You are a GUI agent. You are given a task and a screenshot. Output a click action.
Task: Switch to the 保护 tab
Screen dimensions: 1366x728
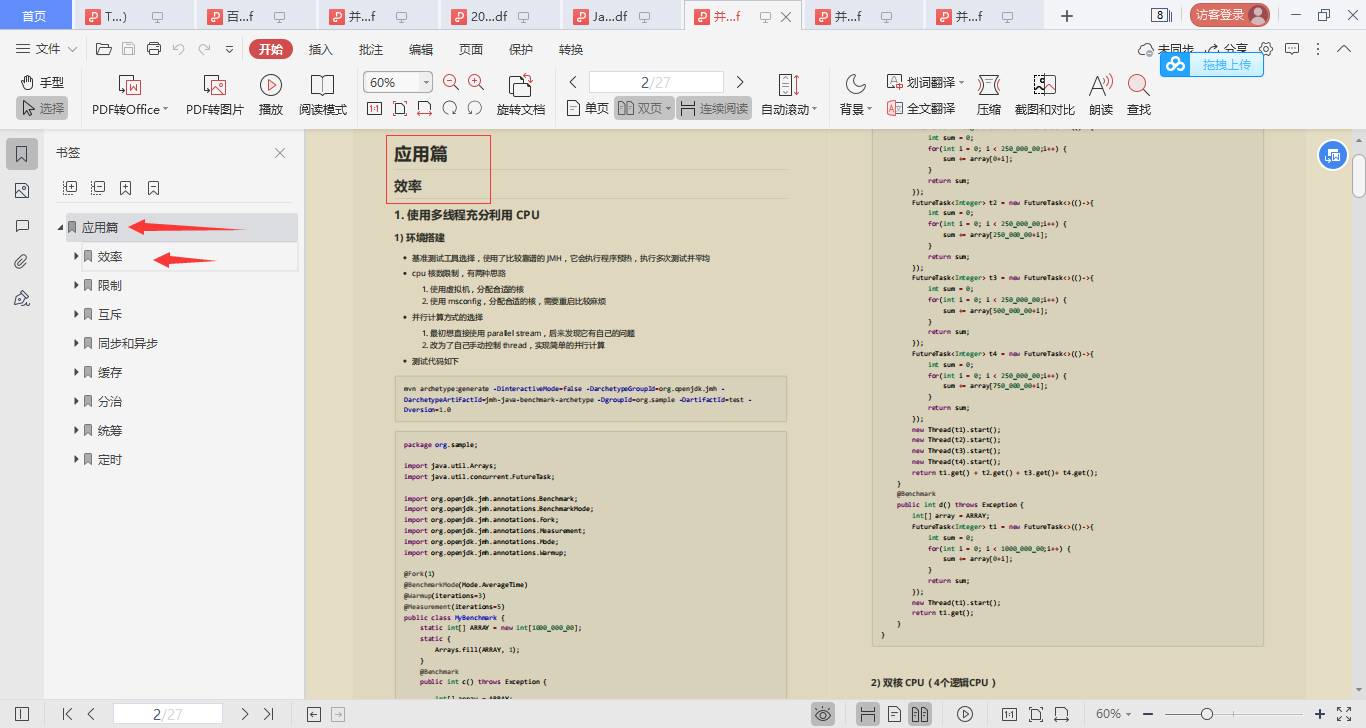click(521, 49)
